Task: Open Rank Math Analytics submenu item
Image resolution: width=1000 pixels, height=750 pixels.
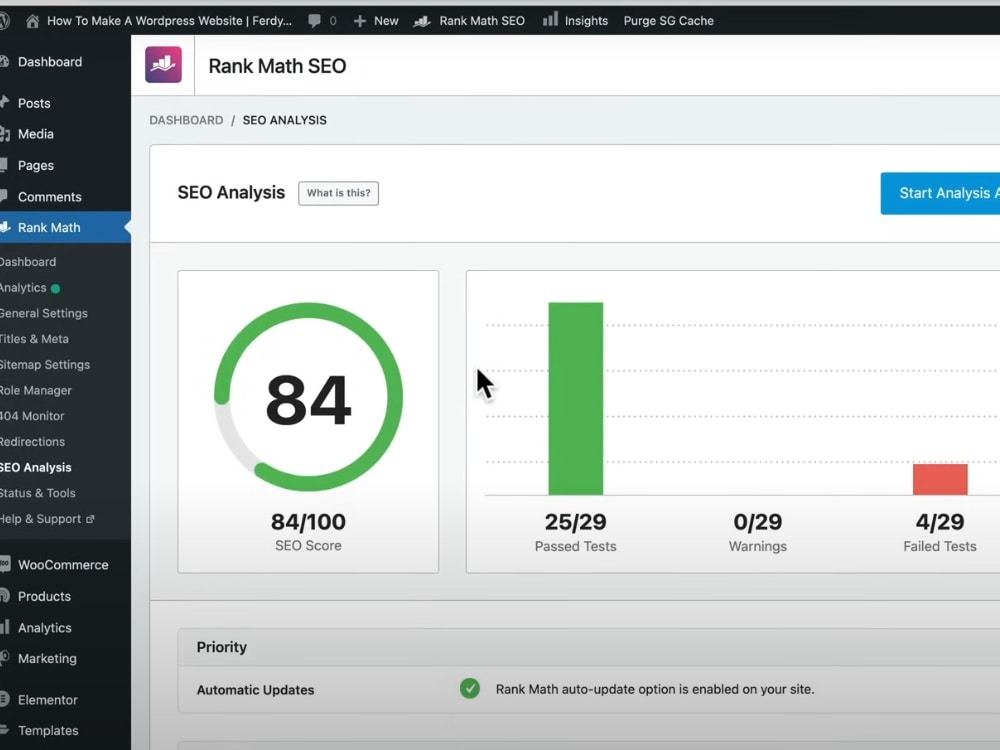Action: click(x=23, y=288)
